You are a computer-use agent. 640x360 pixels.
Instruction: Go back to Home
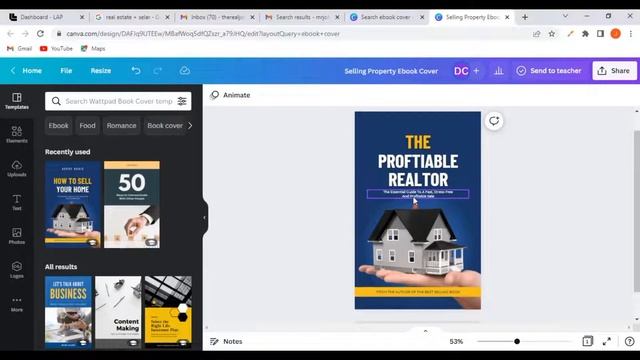coord(27,71)
